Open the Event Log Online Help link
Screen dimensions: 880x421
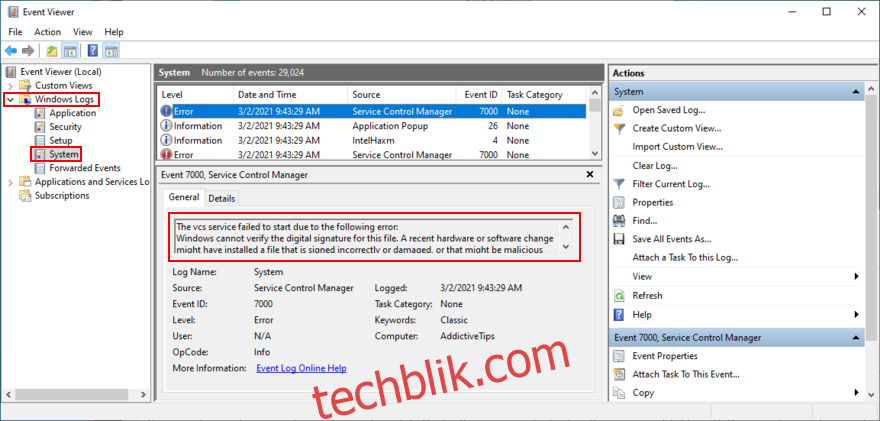click(x=301, y=368)
